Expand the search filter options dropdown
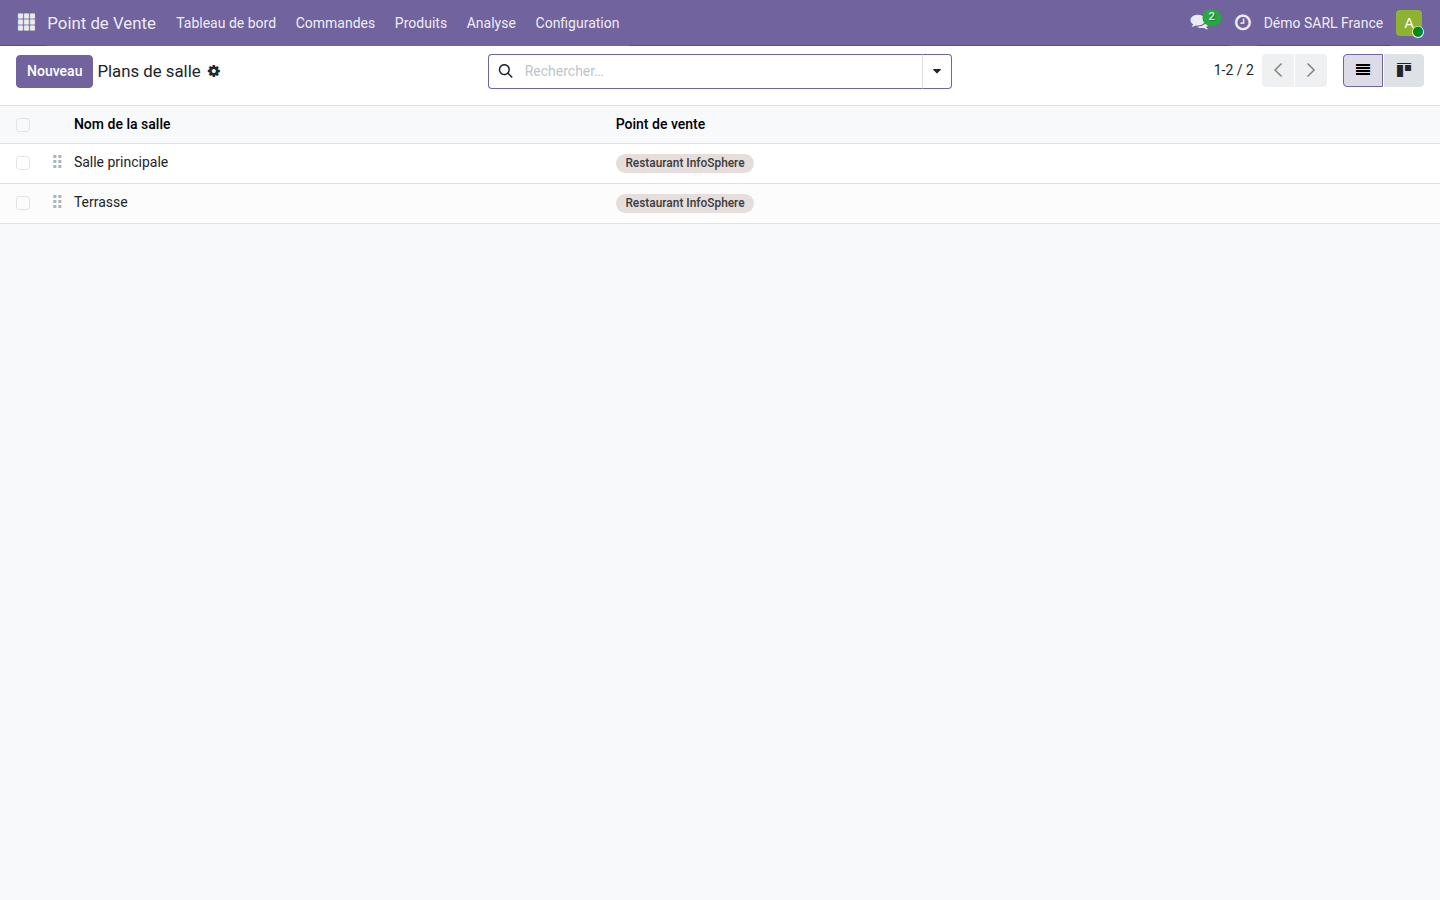The width and height of the screenshot is (1440, 900). 937,71
